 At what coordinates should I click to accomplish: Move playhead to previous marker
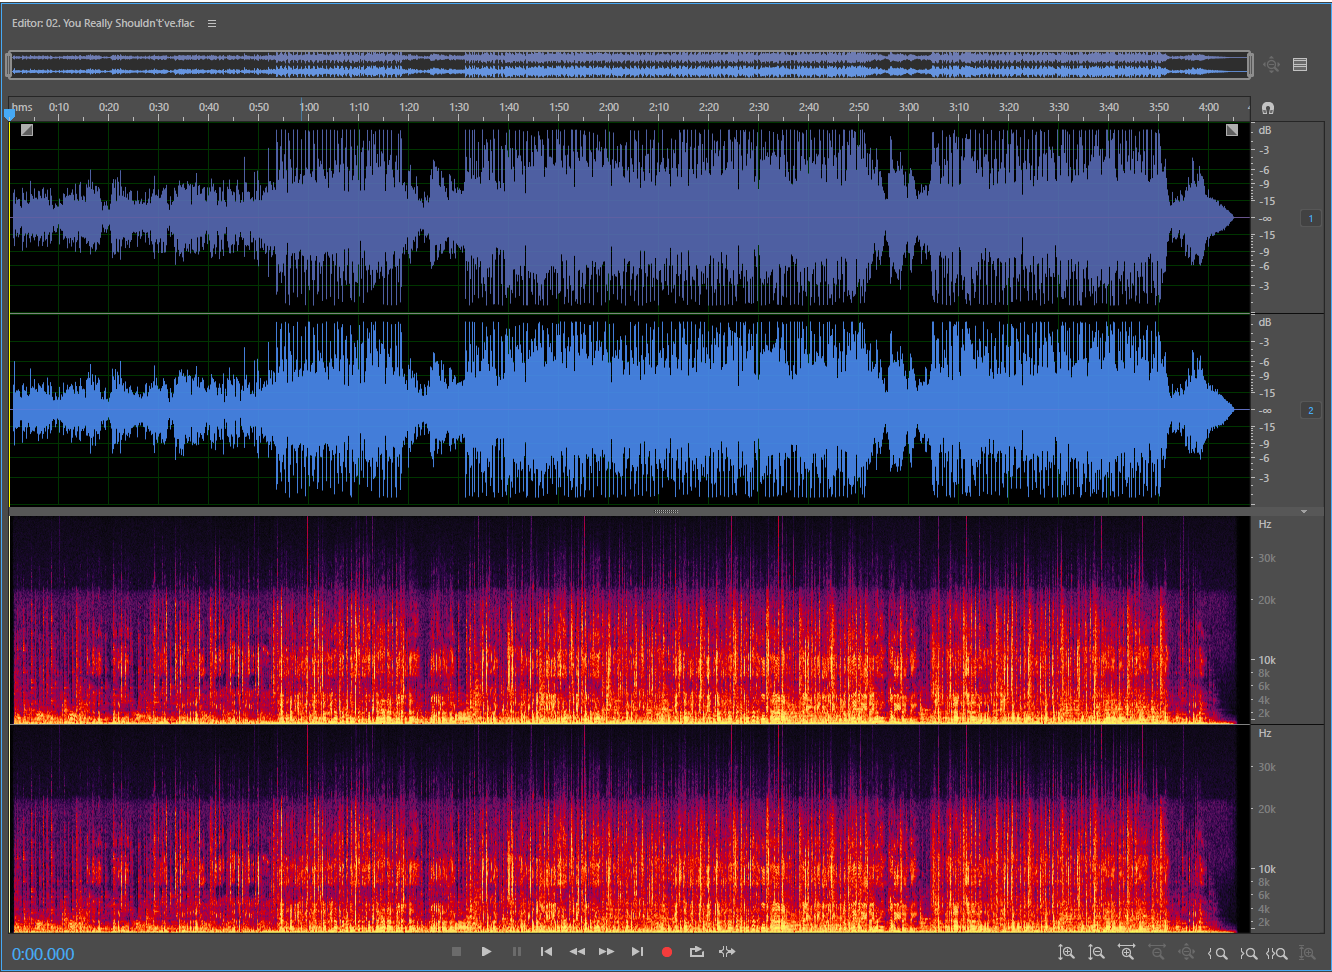pyautogui.click(x=546, y=952)
